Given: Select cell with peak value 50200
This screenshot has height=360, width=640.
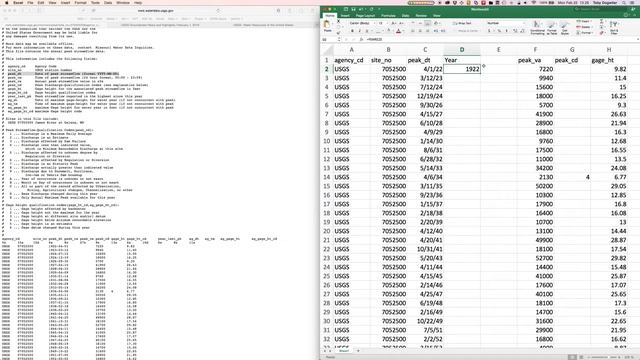Looking at the screenshot, I should [x=535, y=186].
